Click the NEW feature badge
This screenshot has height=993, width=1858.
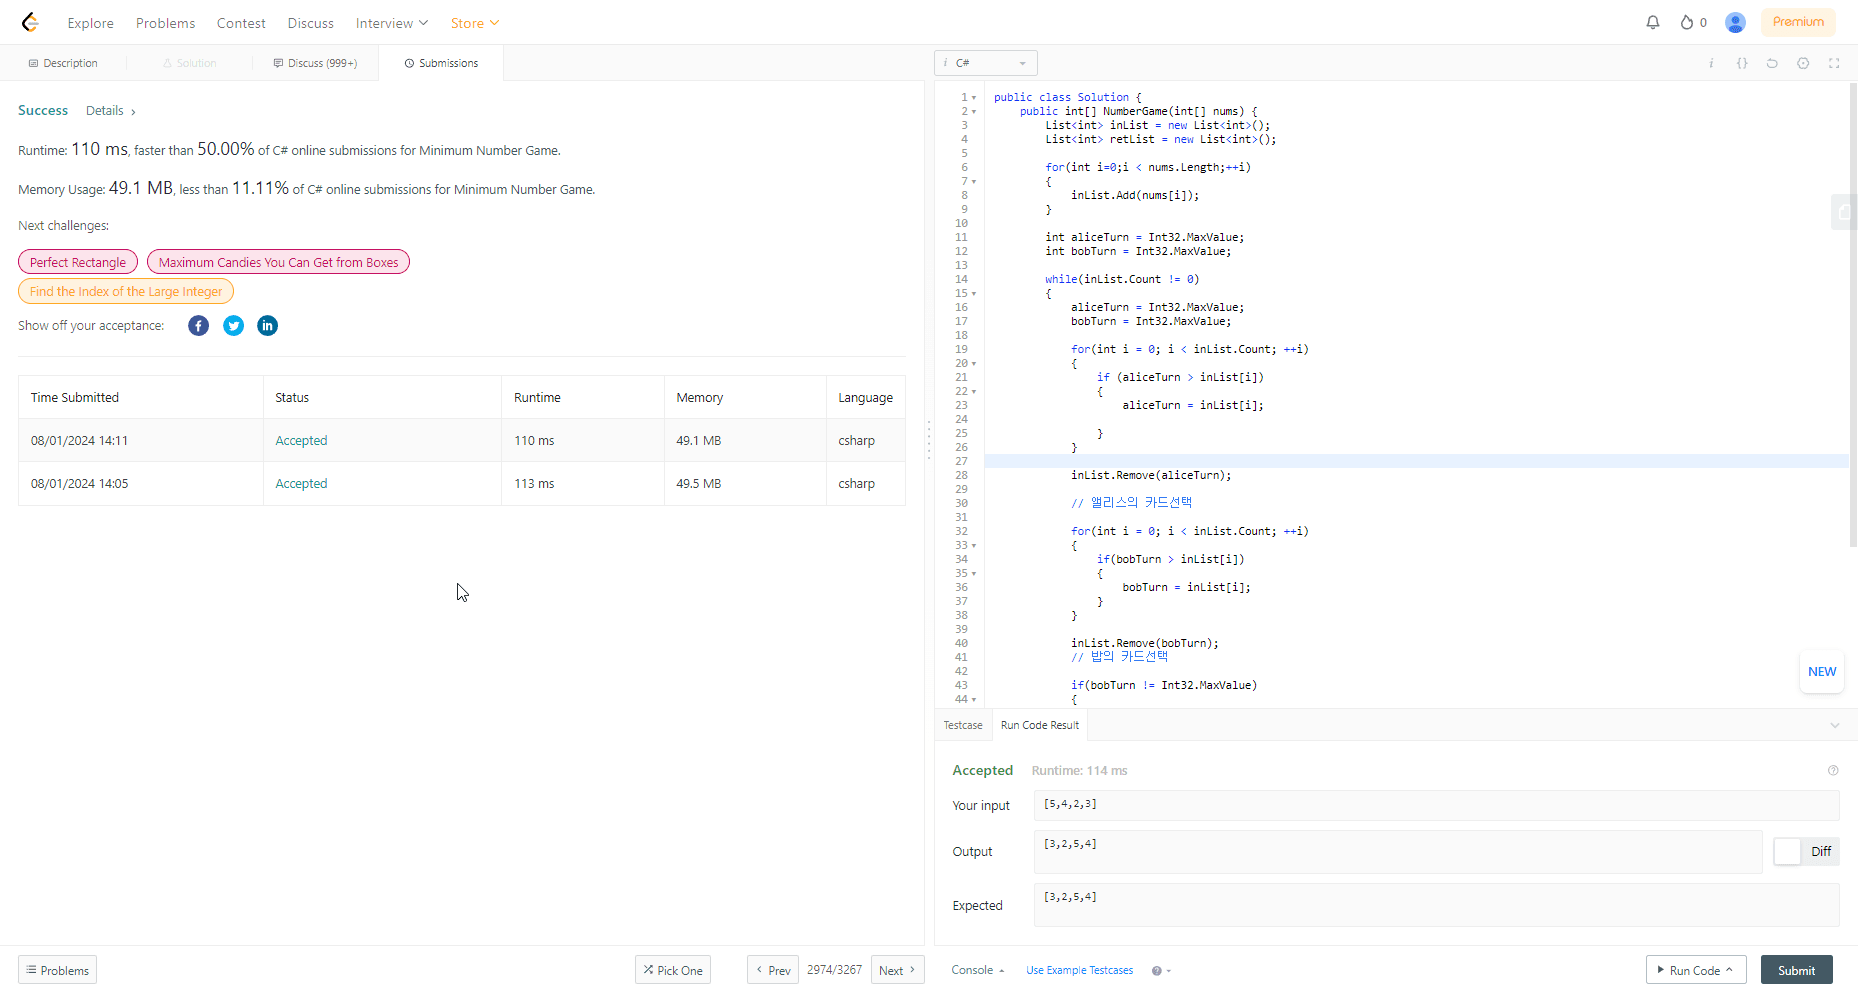[1822, 672]
